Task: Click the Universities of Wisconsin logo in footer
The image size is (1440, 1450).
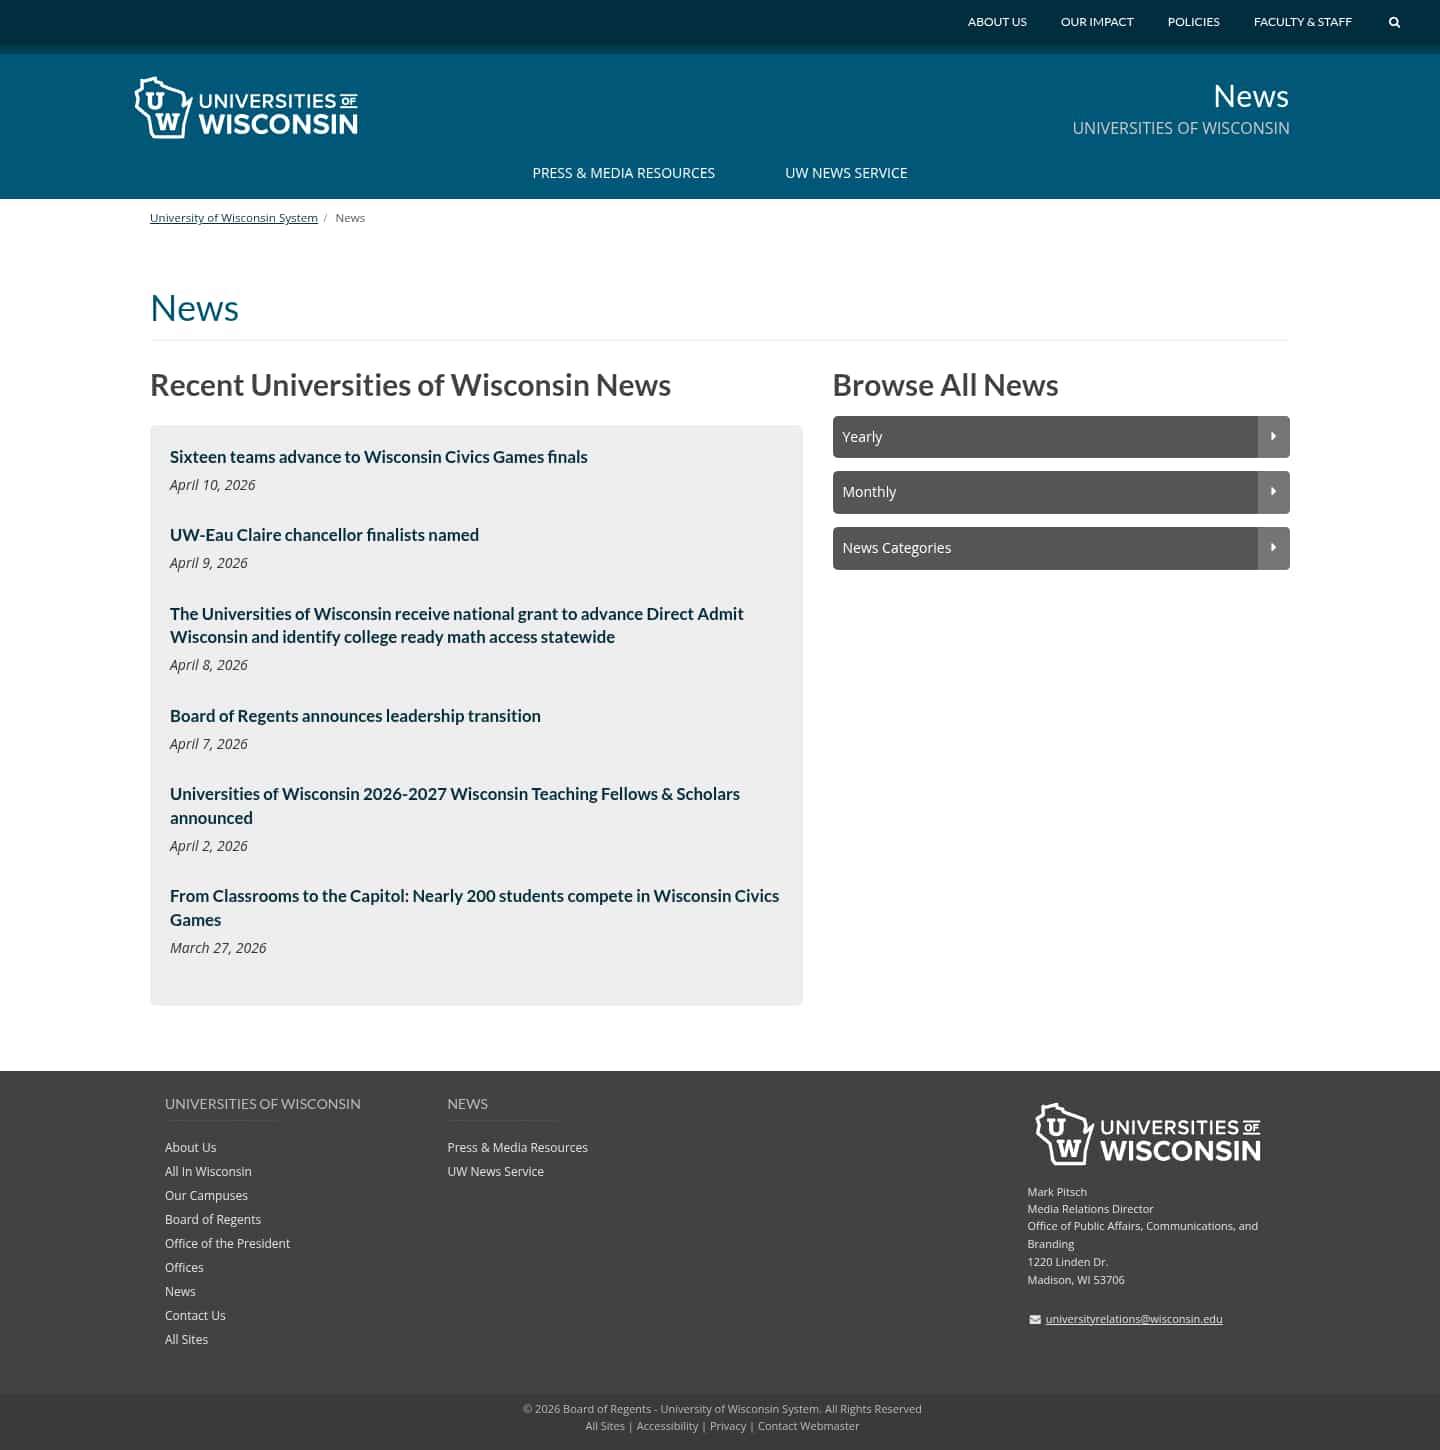Action: (1147, 1135)
